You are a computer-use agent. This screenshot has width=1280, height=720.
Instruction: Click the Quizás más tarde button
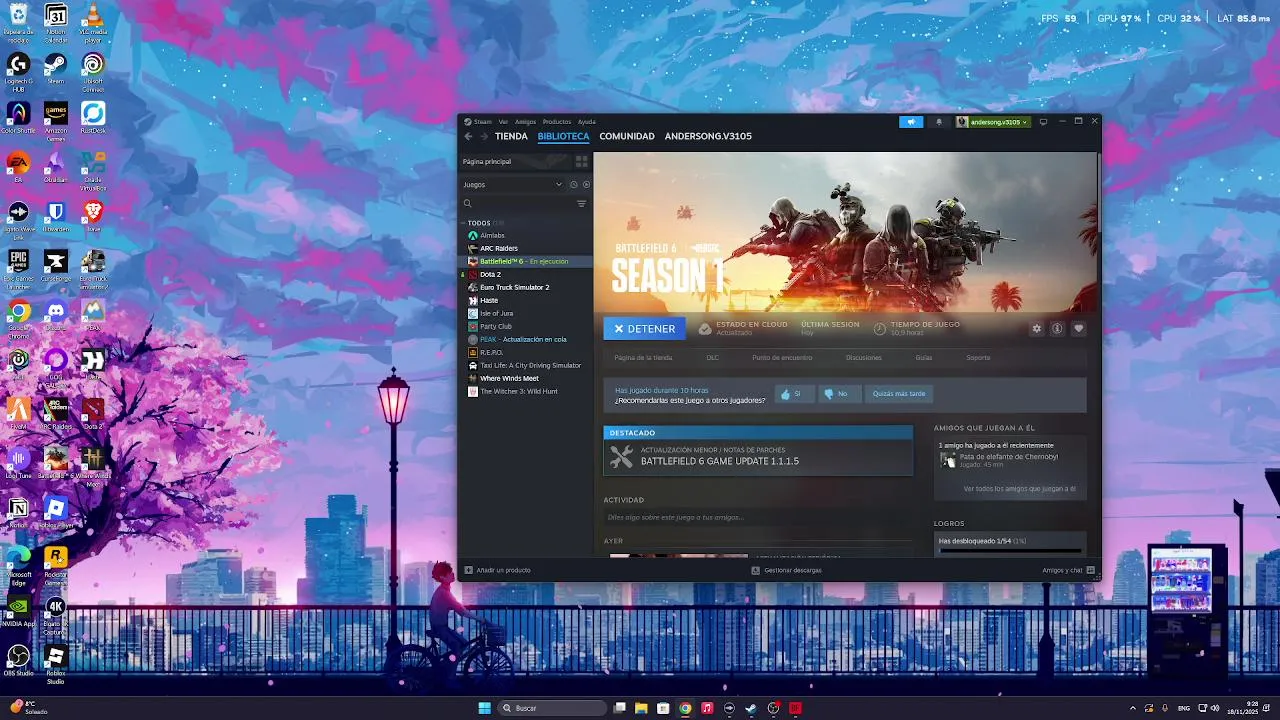[899, 394]
